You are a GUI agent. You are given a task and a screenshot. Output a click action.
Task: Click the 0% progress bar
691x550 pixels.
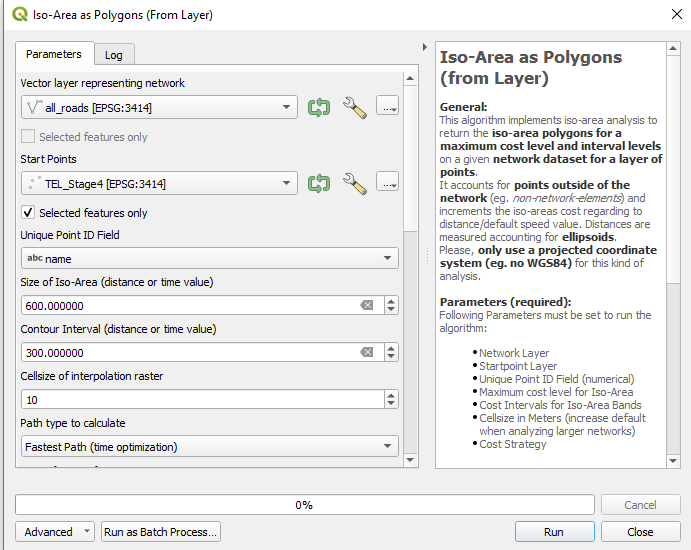[304, 505]
